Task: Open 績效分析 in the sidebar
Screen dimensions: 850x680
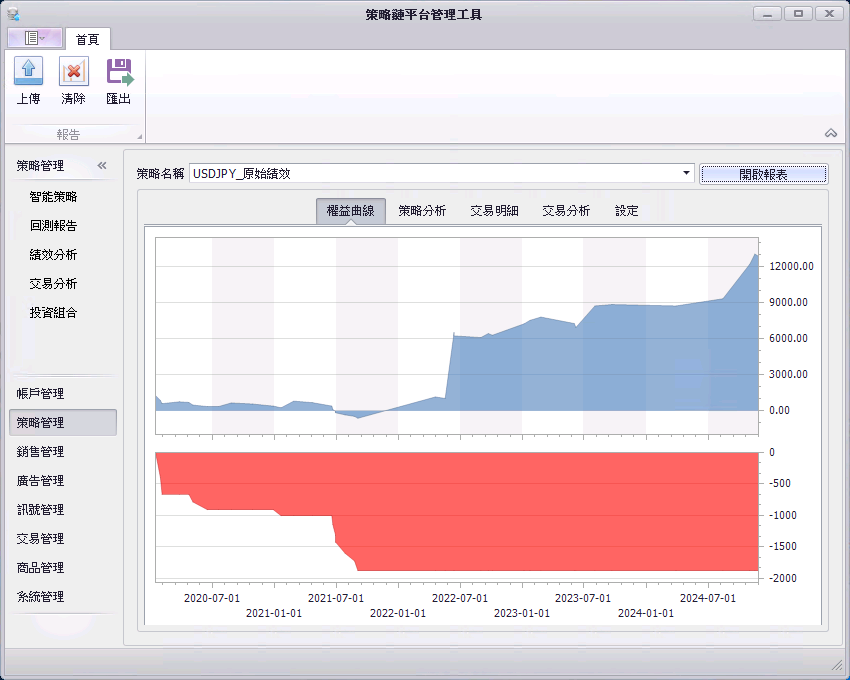Action: [53, 255]
